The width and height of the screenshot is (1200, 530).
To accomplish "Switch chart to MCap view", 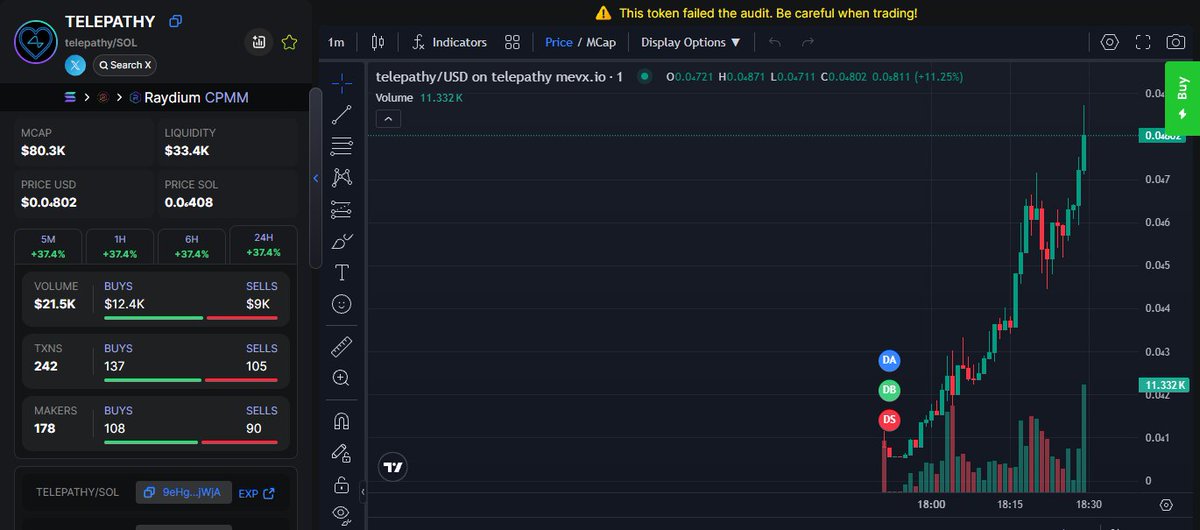I will pyautogui.click(x=600, y=42).
